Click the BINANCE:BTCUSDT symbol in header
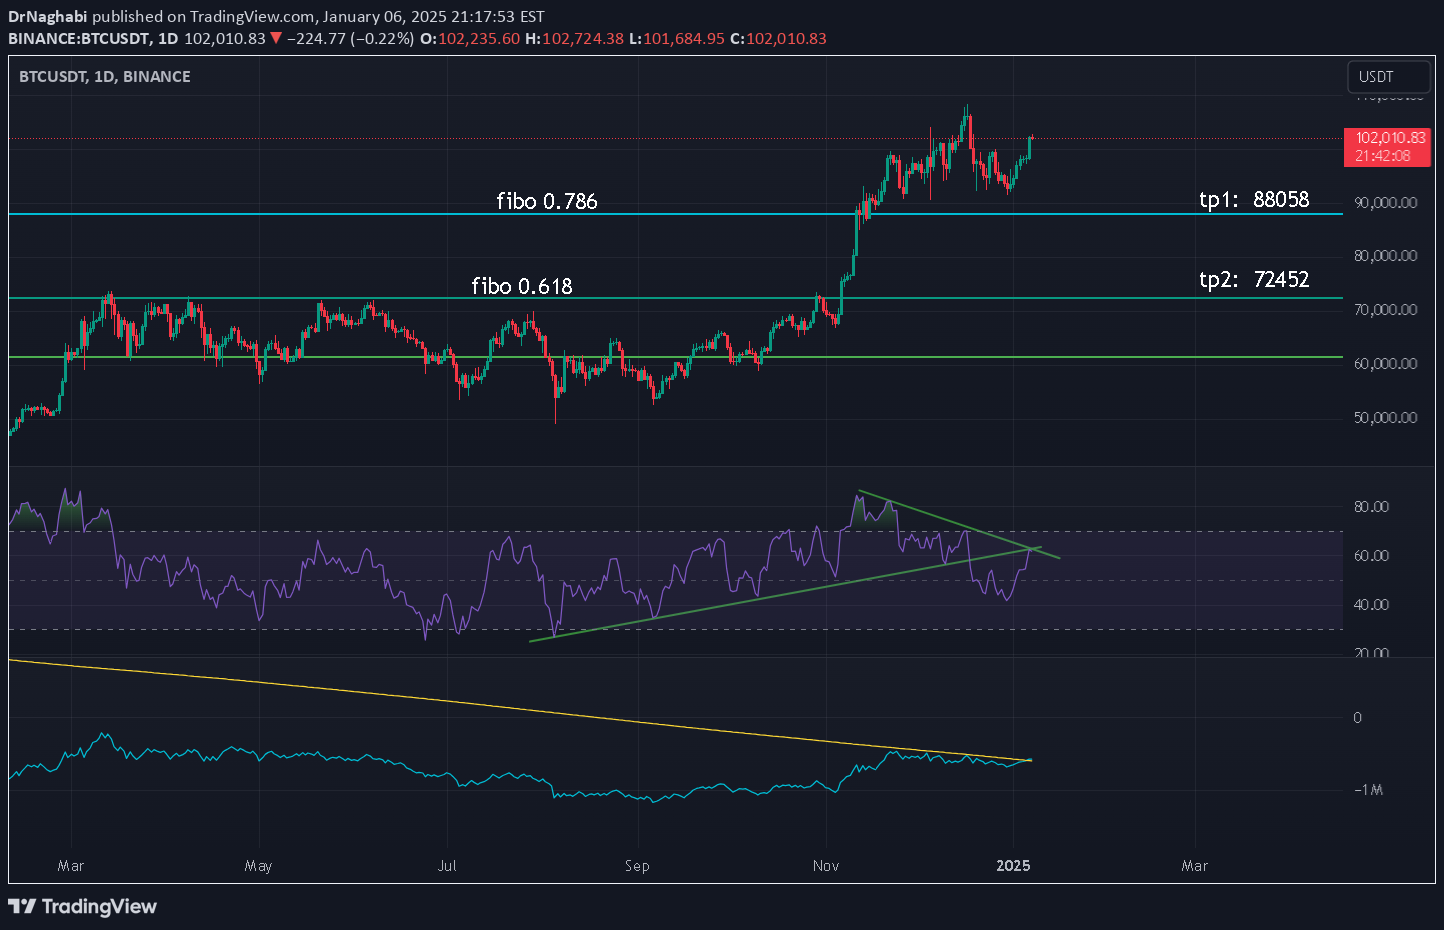This screenshot has width=1444, height=930. coord(79,38)
